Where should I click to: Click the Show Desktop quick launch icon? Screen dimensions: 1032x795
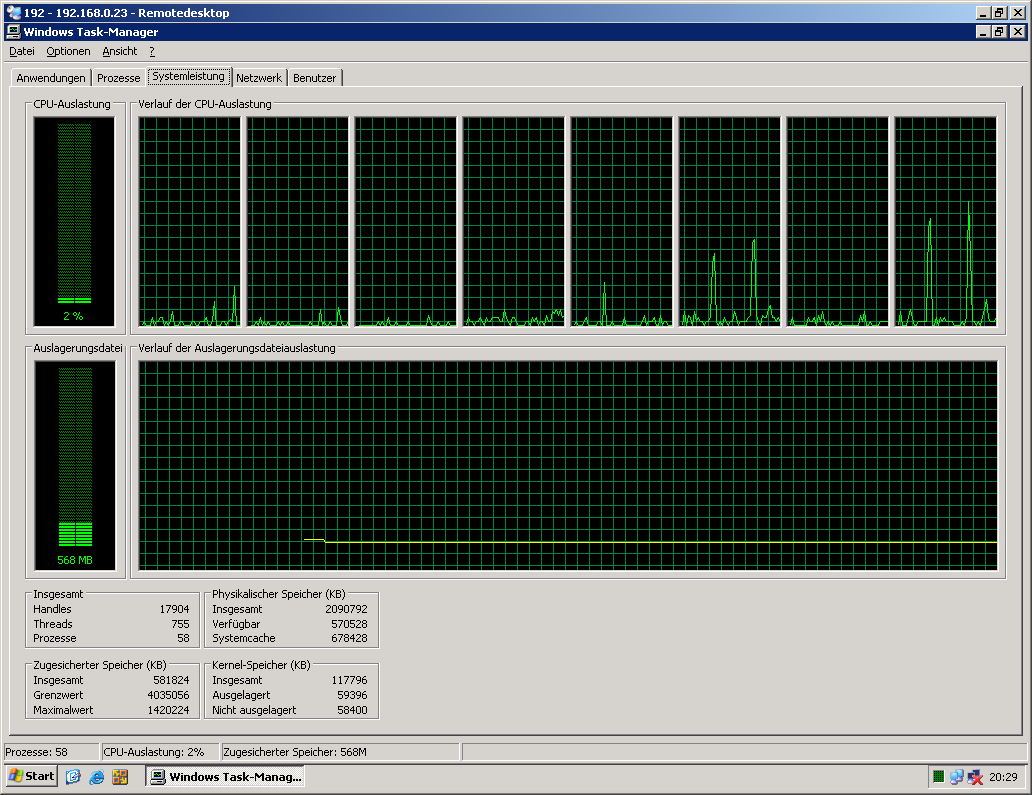click(x=73, y=777)
